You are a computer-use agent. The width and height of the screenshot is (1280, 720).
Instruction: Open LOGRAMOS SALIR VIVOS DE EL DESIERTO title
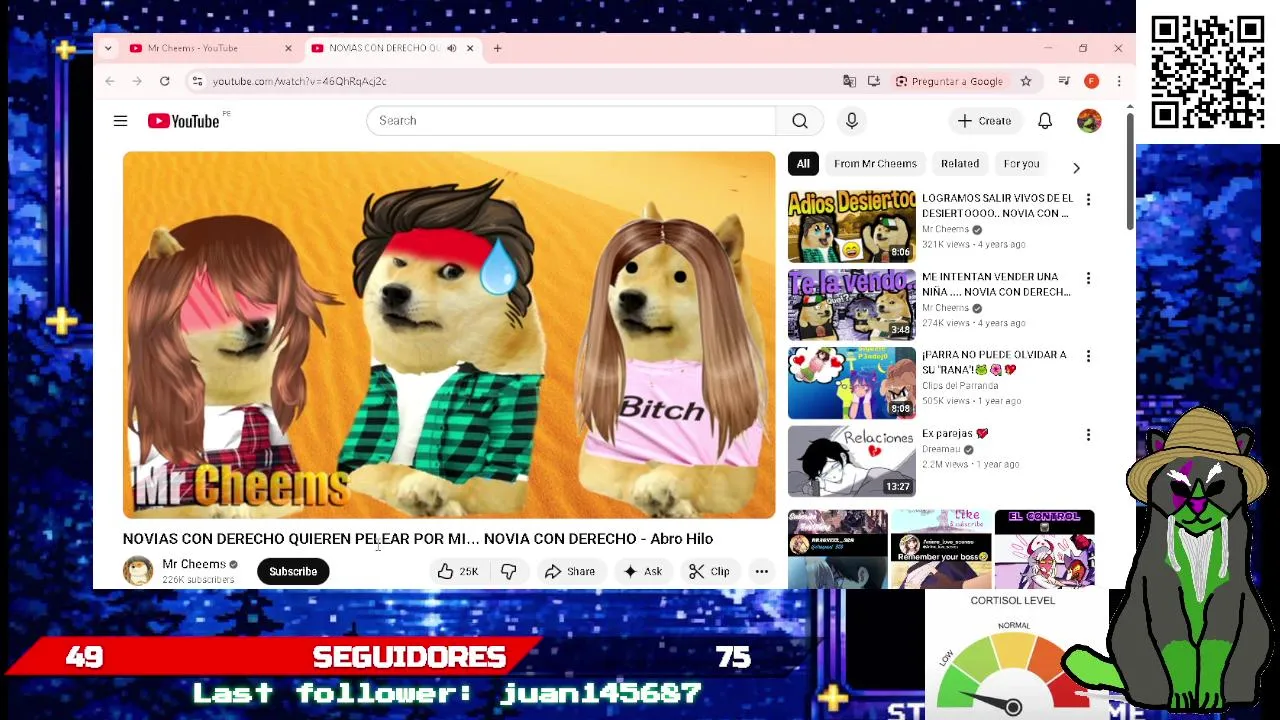[x=997, y=206]
